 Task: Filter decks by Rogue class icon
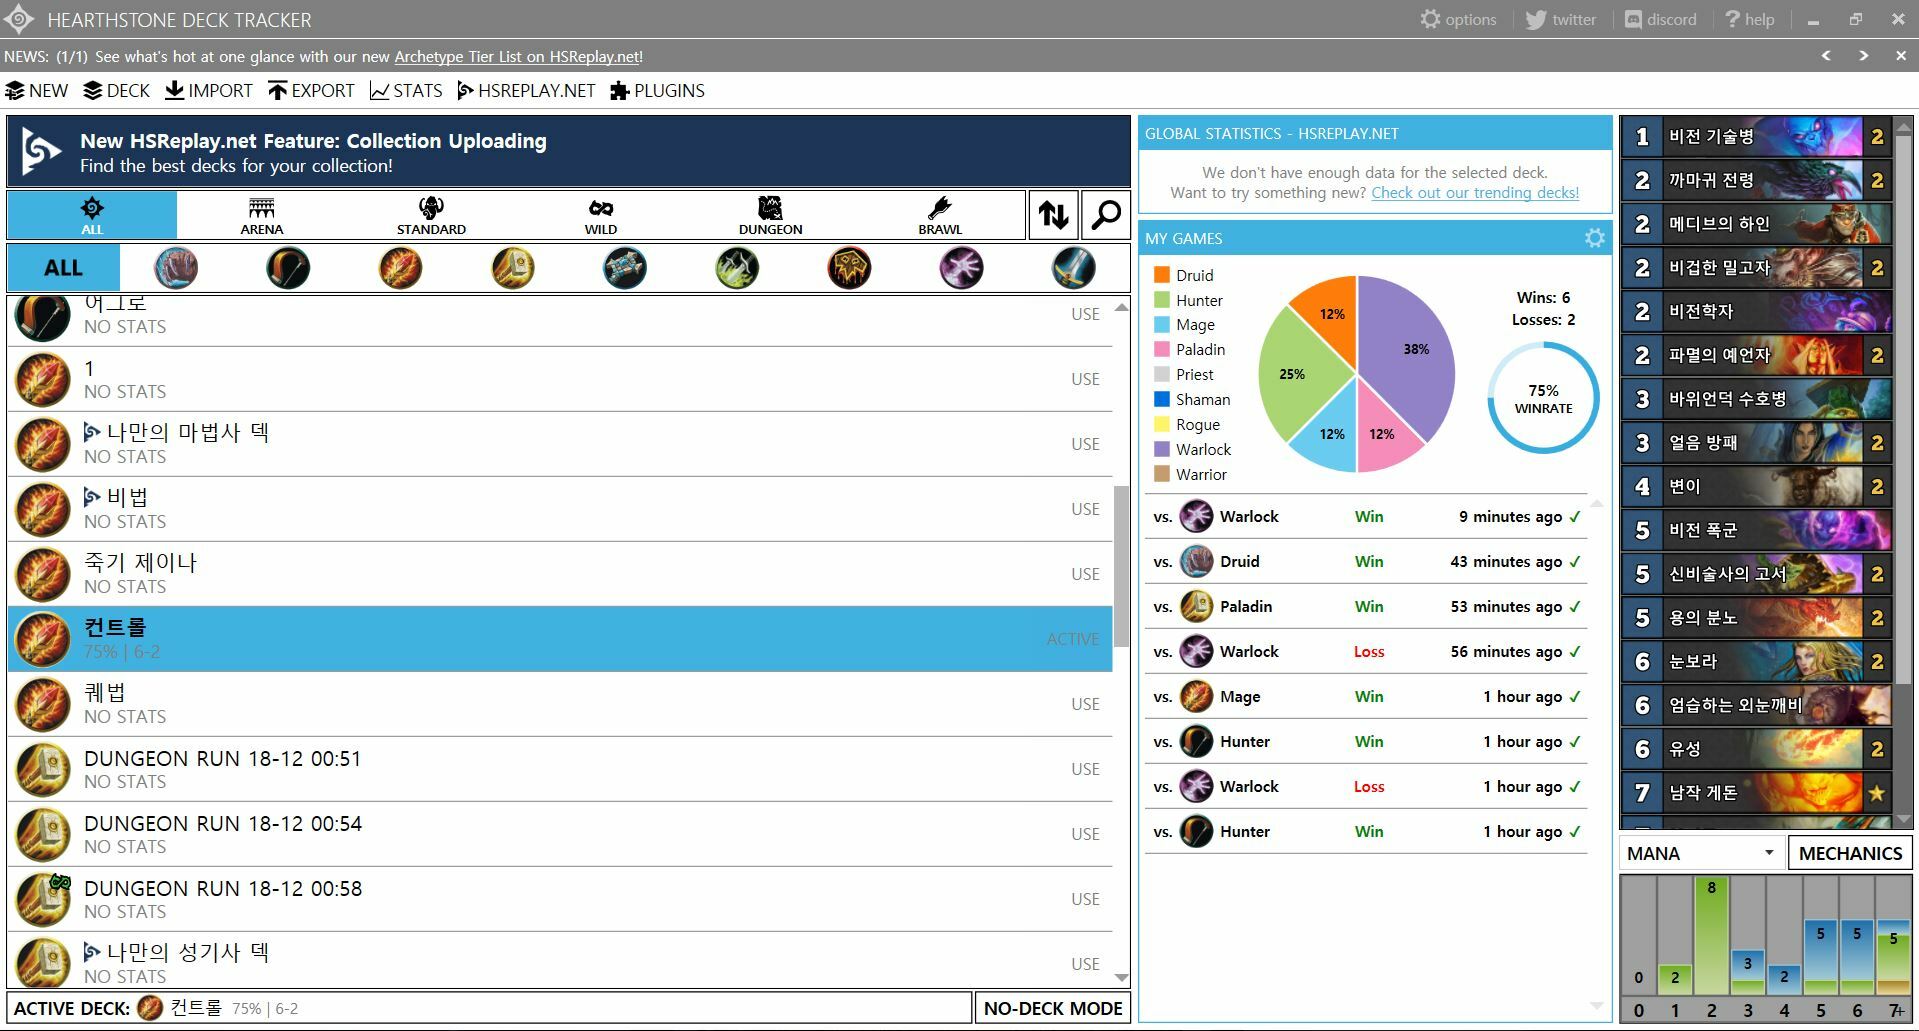tap(737, 268)
